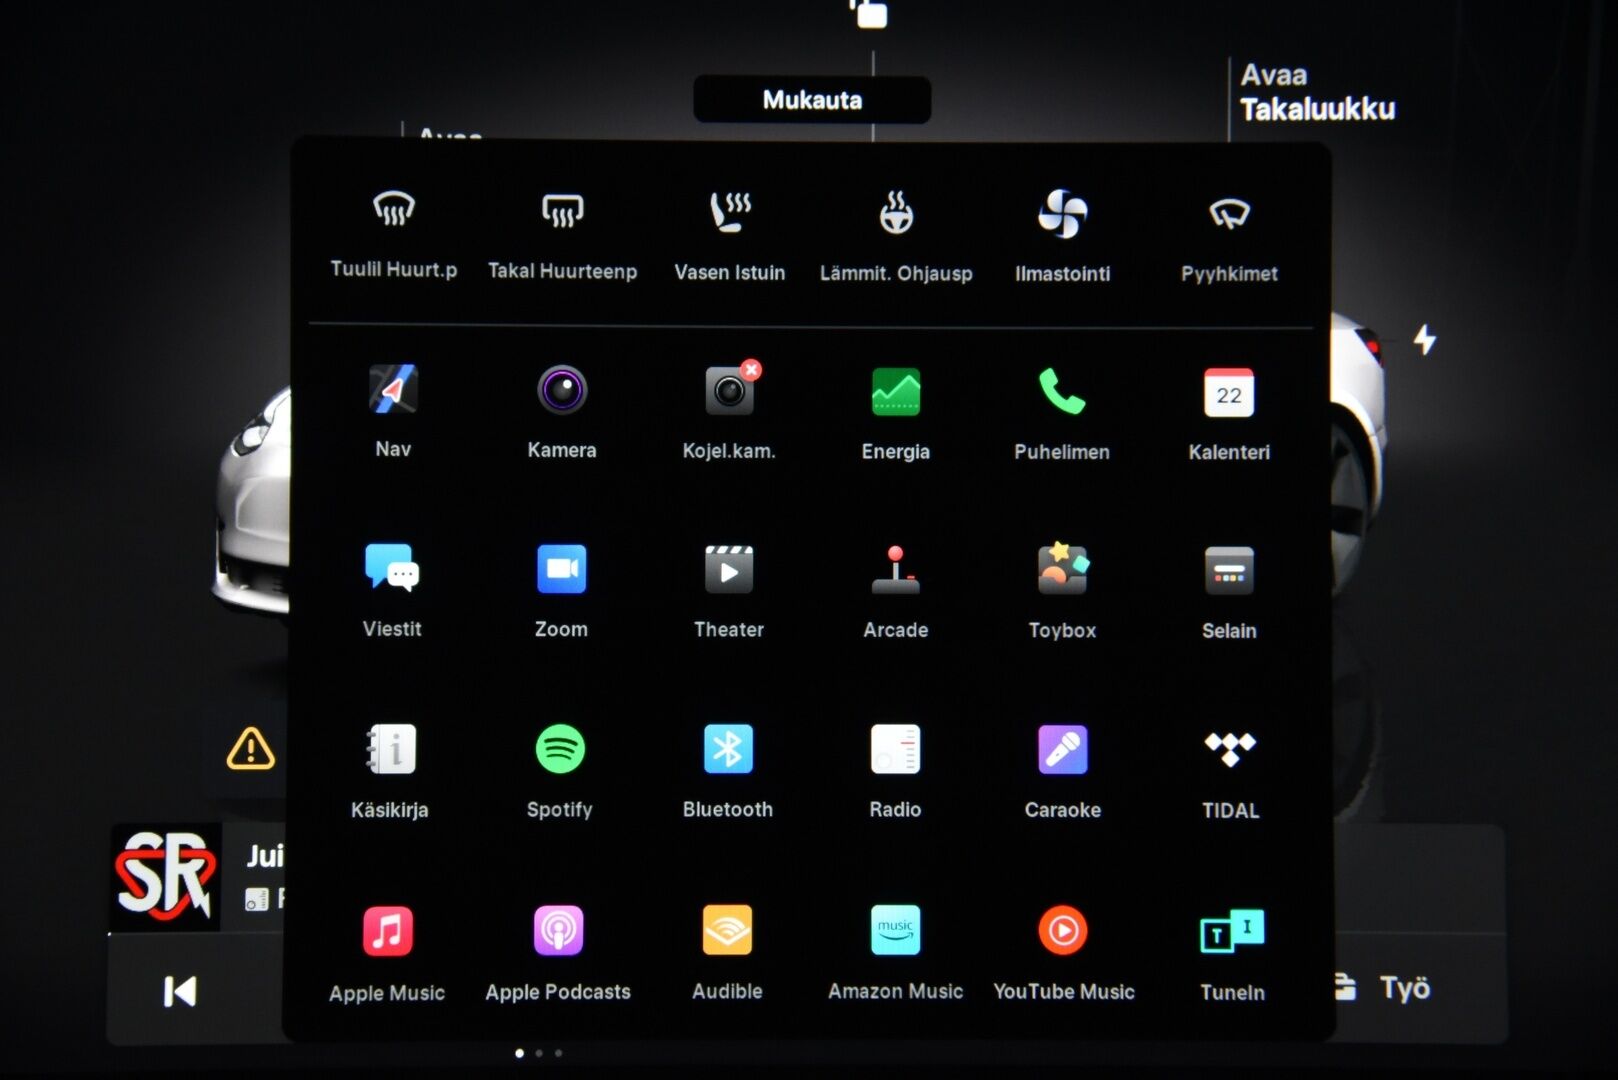Viewport: 1618px width, 1080px height.
Task: Open the Theater app
Action: (729, 591)
